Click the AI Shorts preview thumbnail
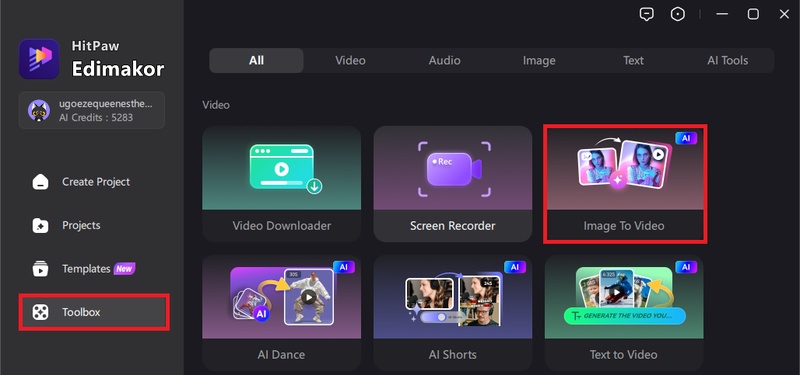Viewport: 800px width, 375px height. 453,297
